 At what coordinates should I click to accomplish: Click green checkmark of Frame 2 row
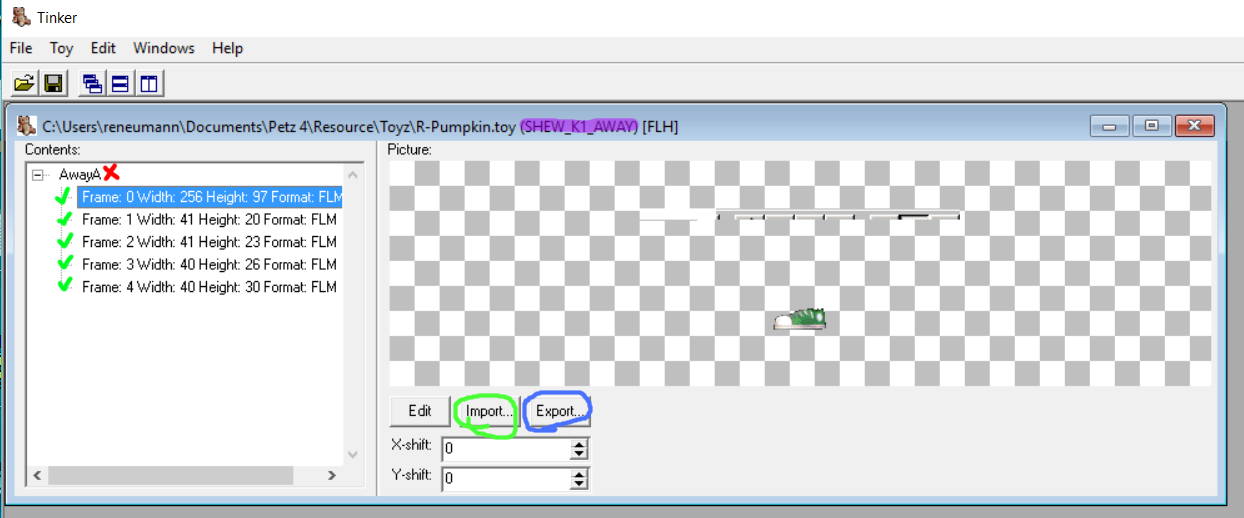(x=66, y=241)
